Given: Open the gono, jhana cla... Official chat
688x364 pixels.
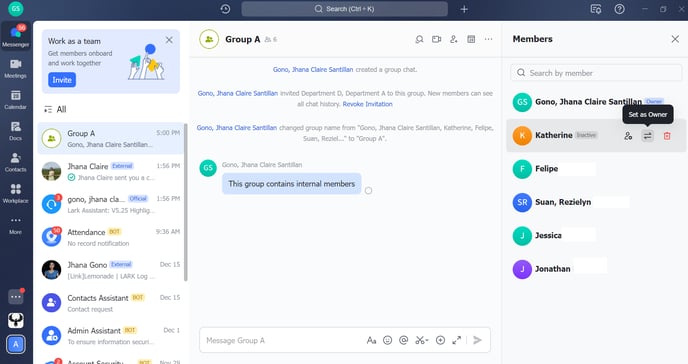Looking at the screenshot, I should coord(111,204).
